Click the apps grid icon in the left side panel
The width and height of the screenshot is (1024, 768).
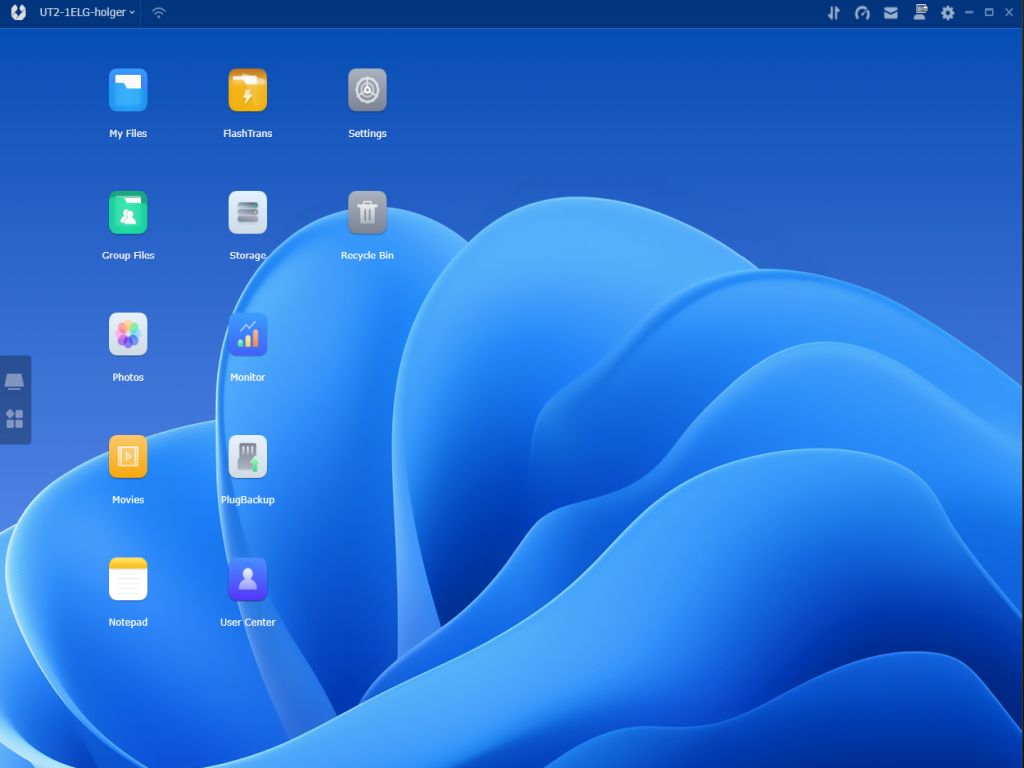(14, 419)
